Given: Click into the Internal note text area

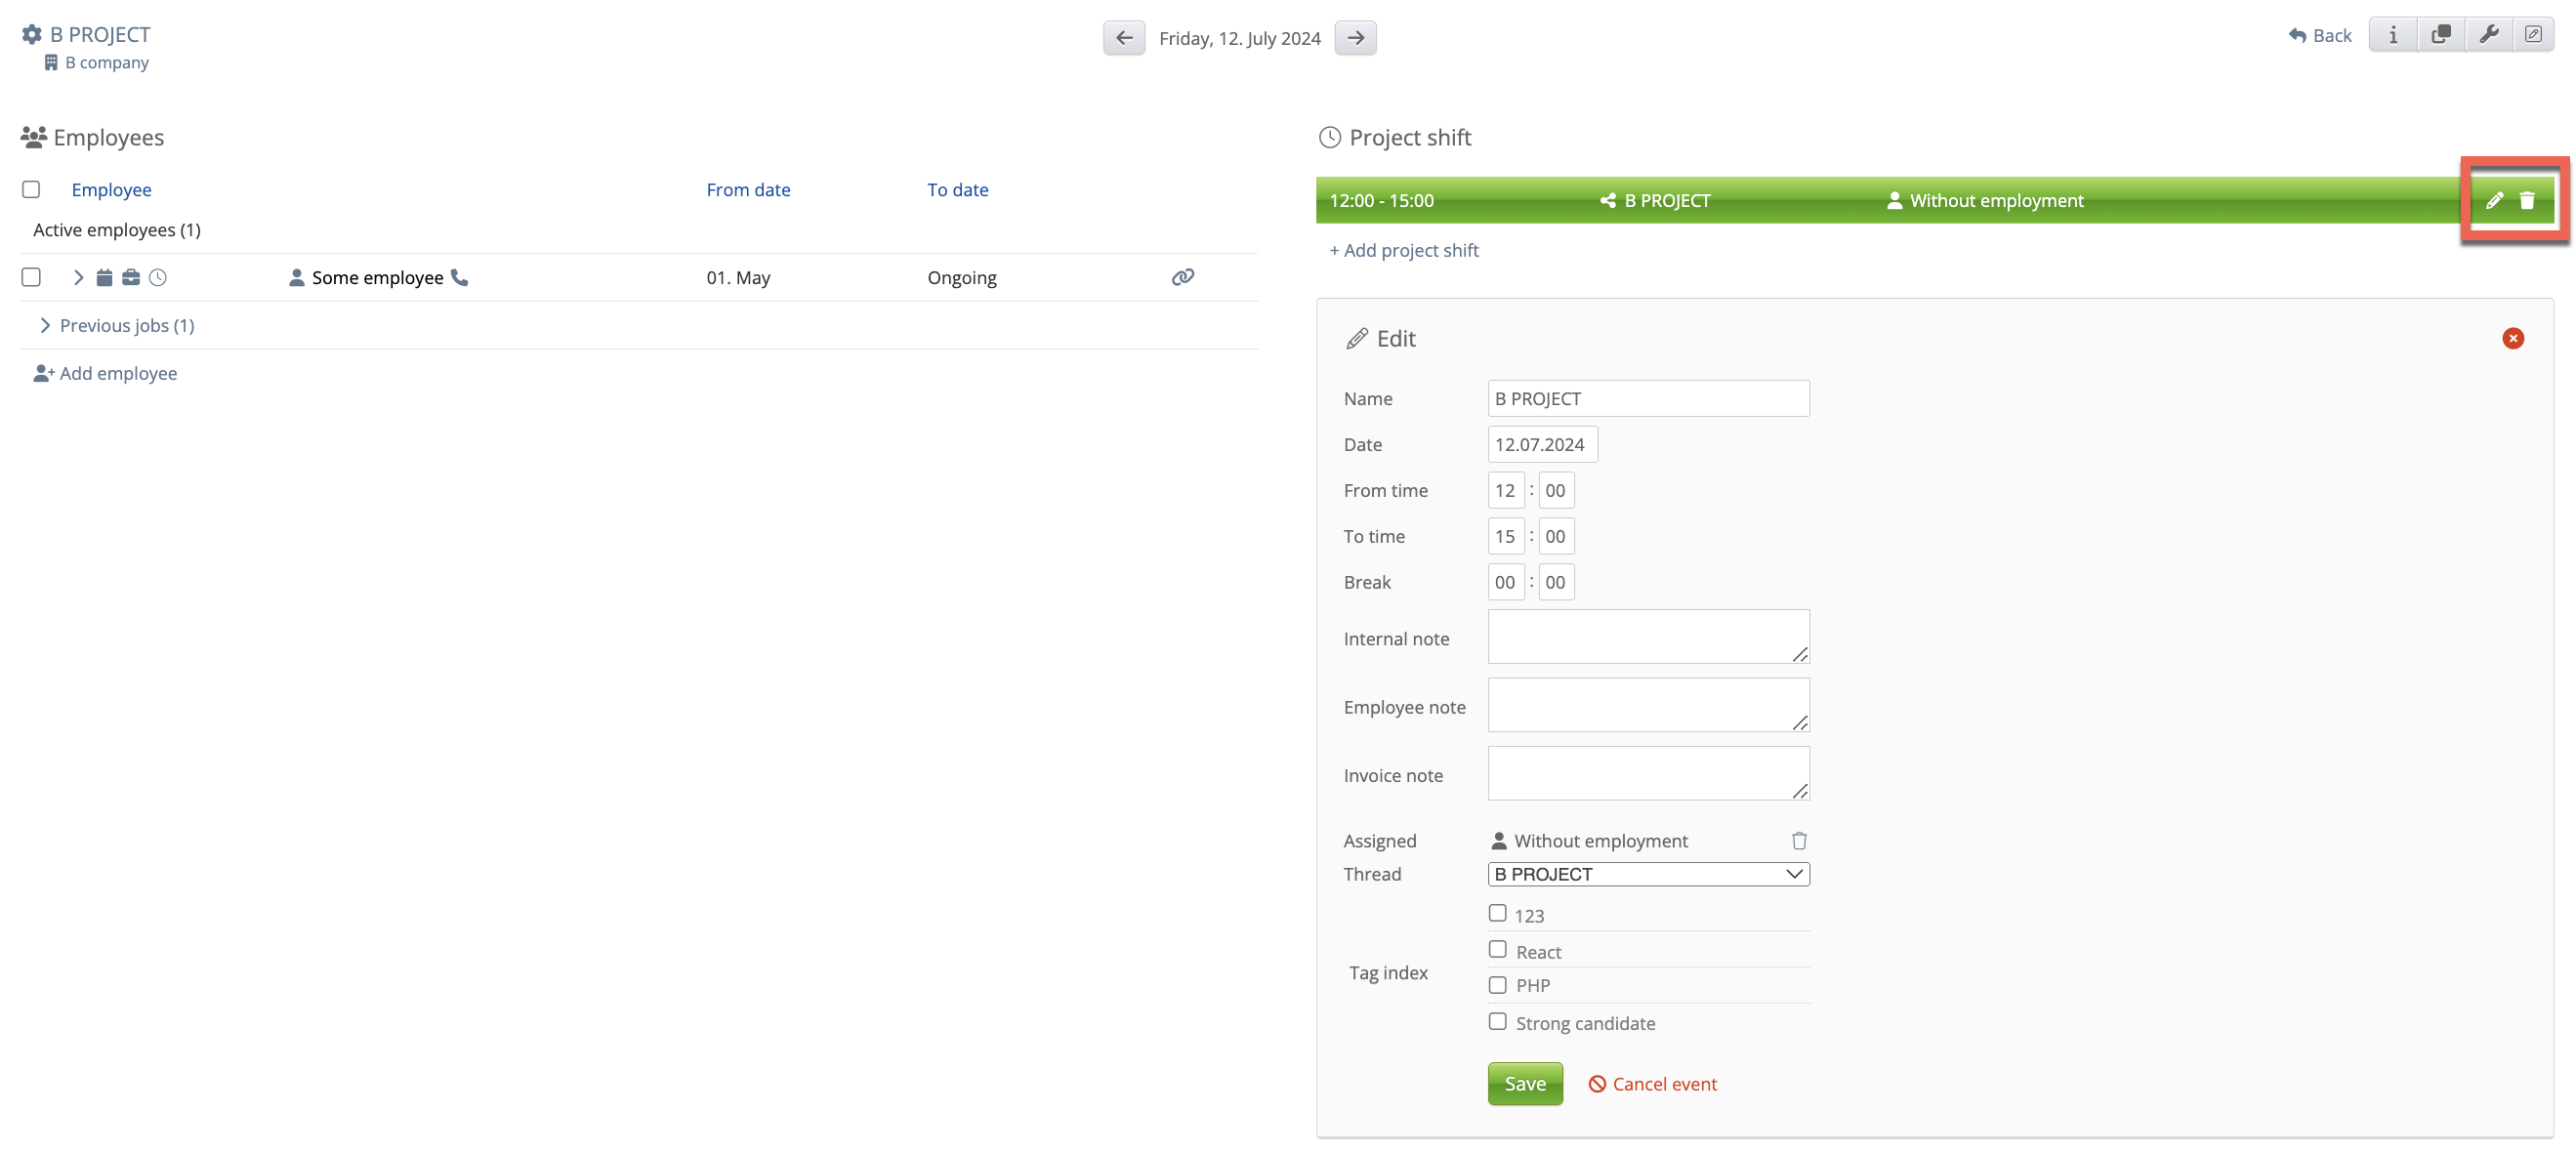Looking at the screenshot, I should pos(1647,636).
